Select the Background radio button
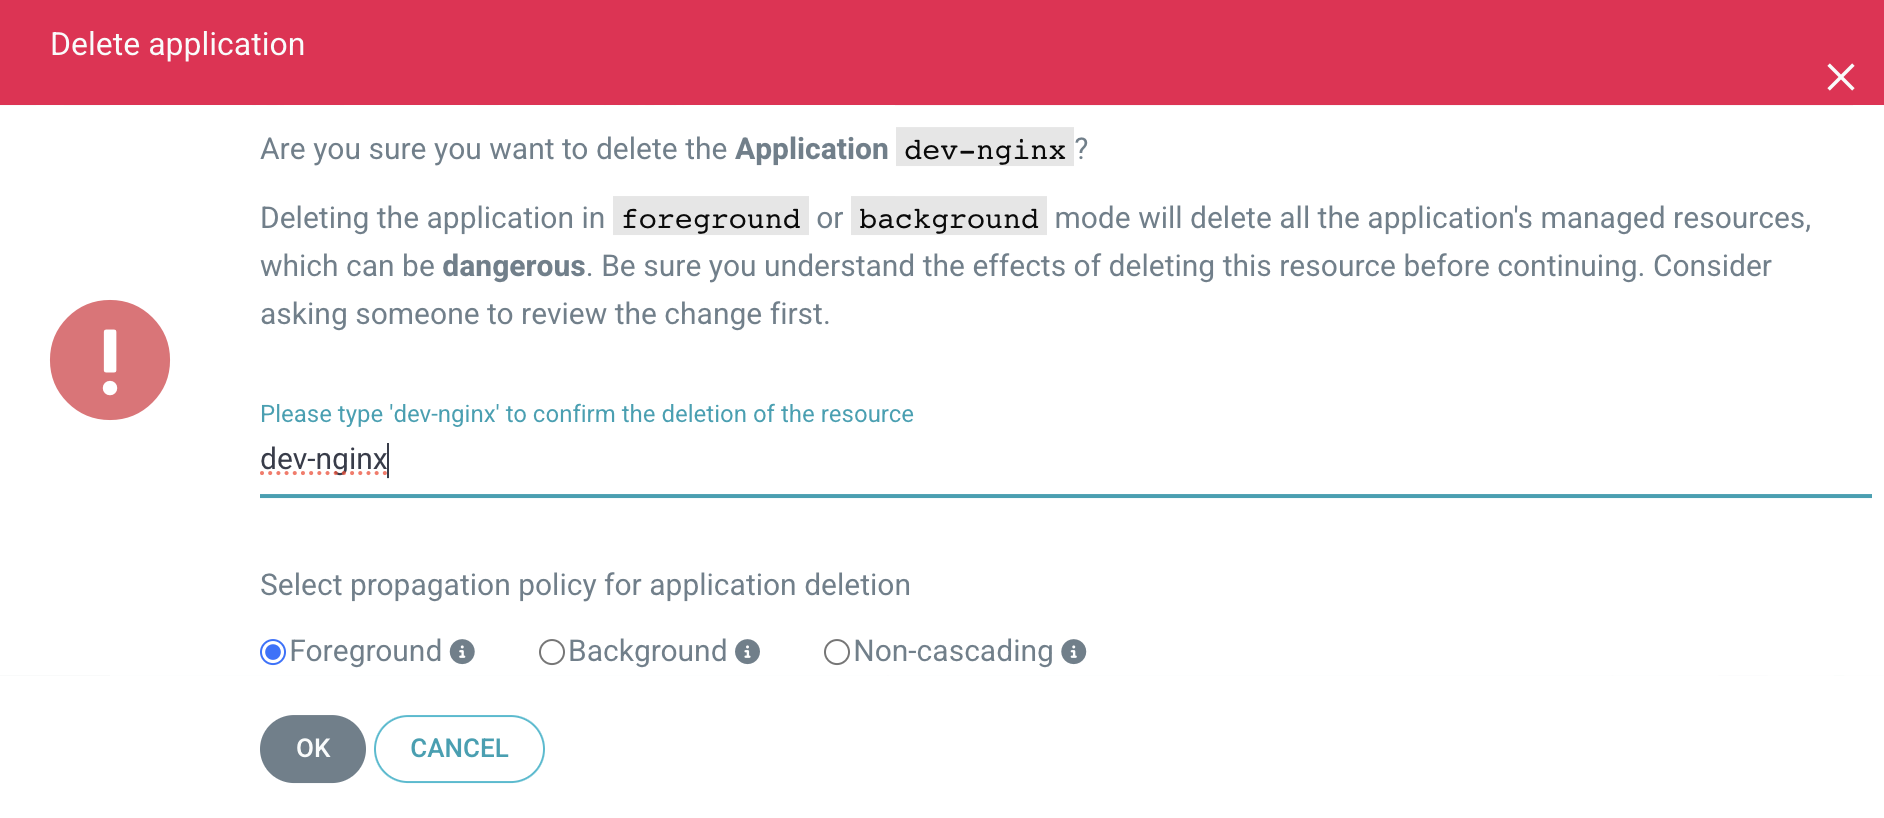The width and height of the screenshot is (1884, 818). coord(552,652)
